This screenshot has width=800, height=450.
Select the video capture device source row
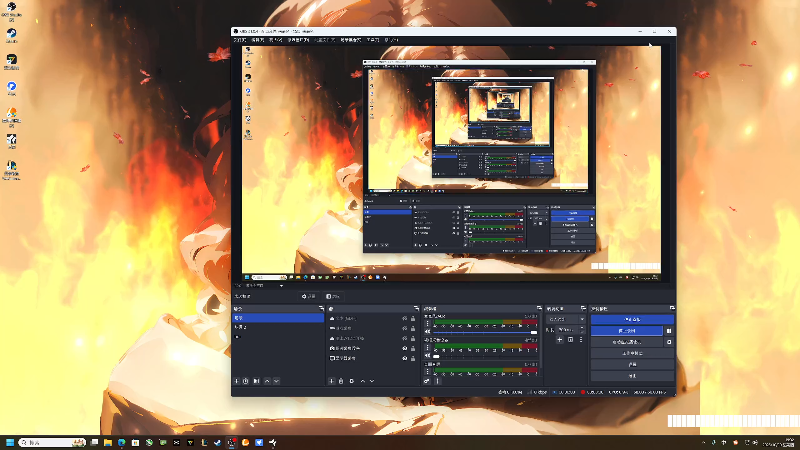click(372, 348)
